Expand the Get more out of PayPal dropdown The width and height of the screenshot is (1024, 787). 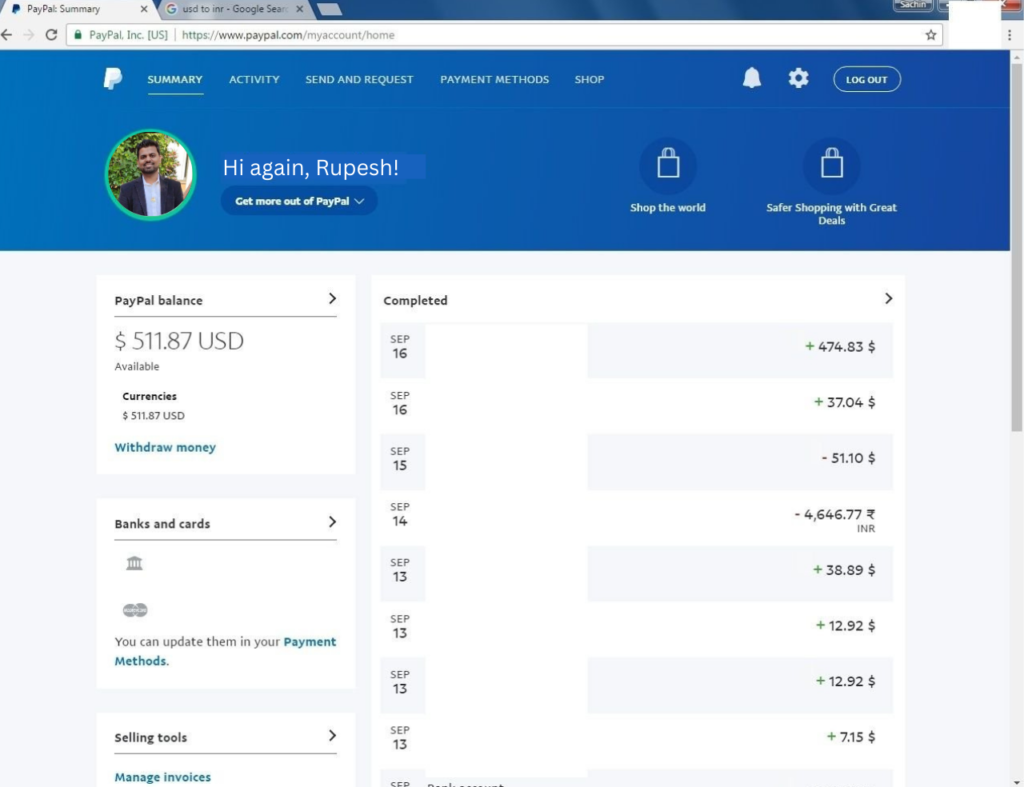coord(299,201)
